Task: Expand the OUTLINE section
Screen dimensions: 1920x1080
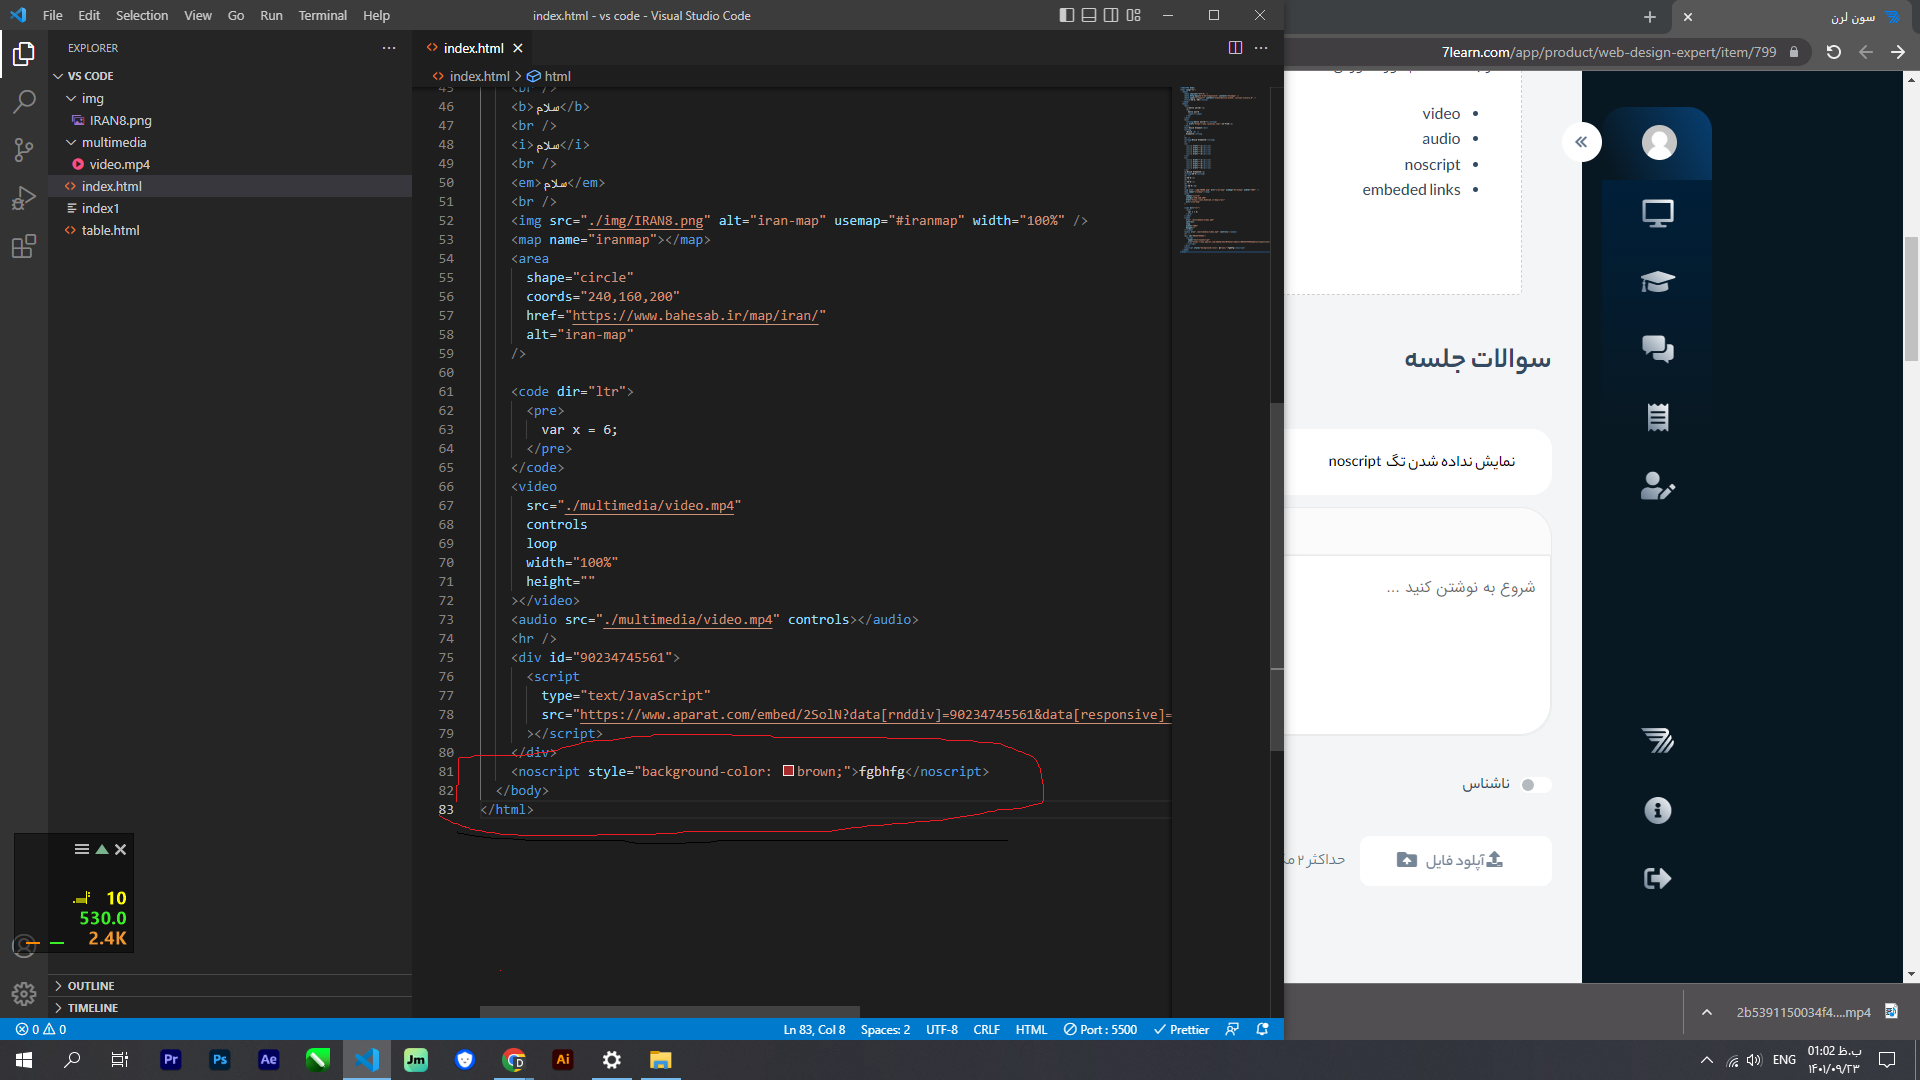Action: [90, 986]
